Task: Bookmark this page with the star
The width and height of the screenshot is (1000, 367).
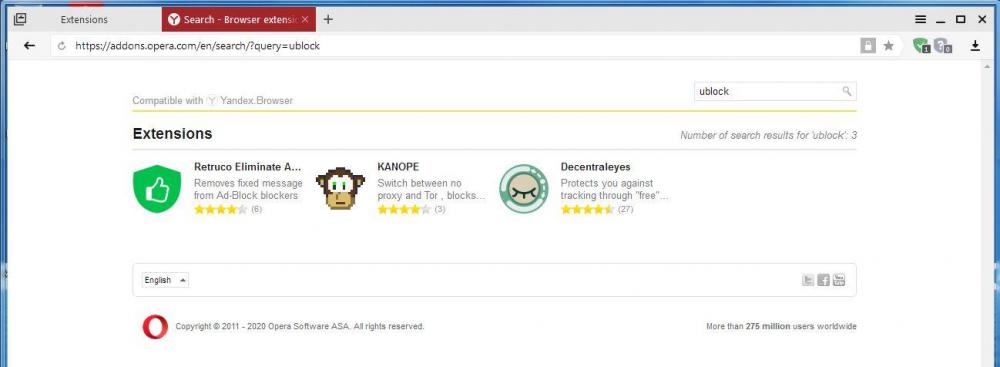Action: 888,46
